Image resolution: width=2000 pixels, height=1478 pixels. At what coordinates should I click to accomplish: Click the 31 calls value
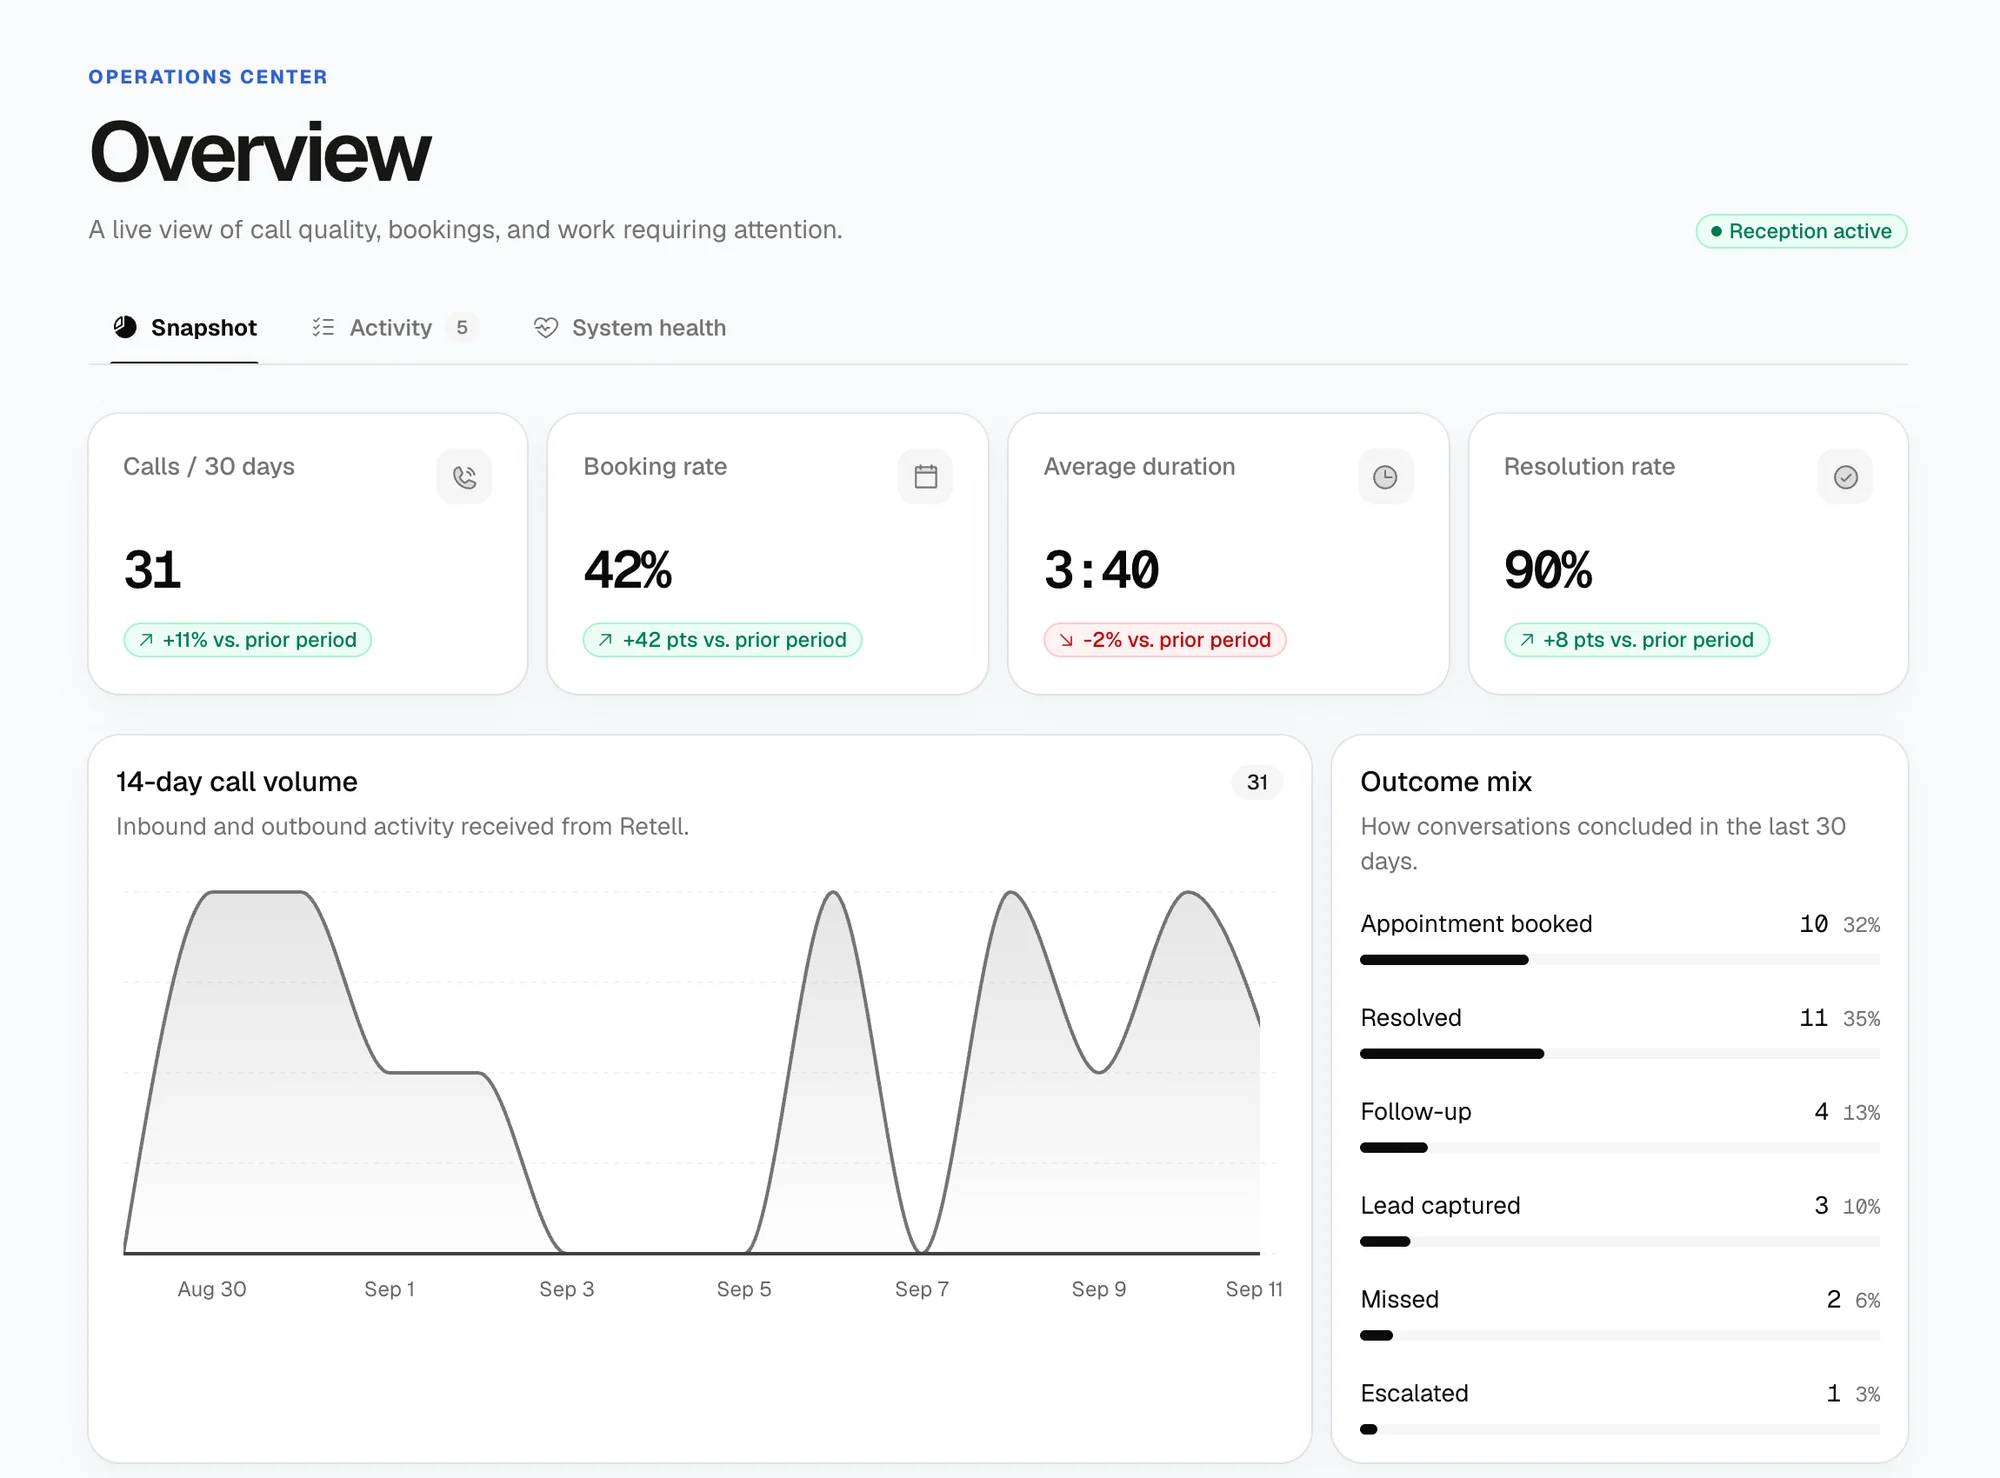(152, 570)
